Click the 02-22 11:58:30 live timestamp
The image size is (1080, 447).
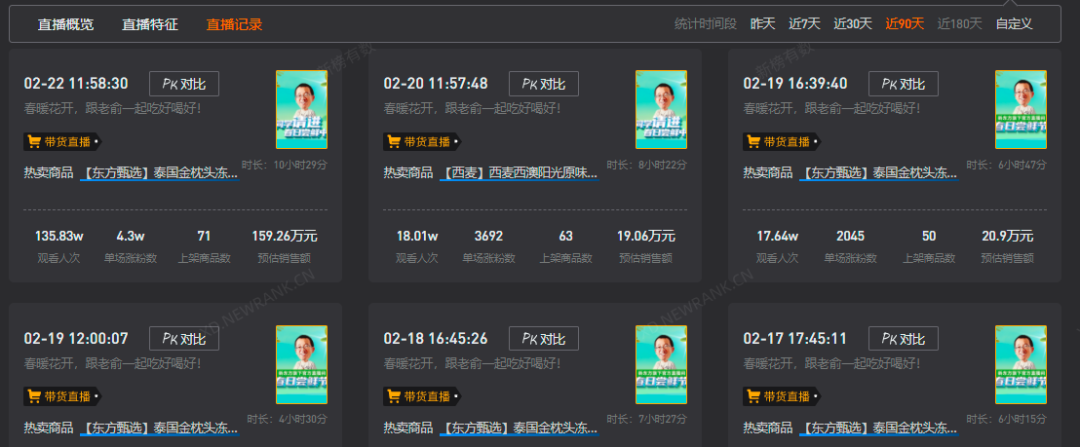click(76, 84)
